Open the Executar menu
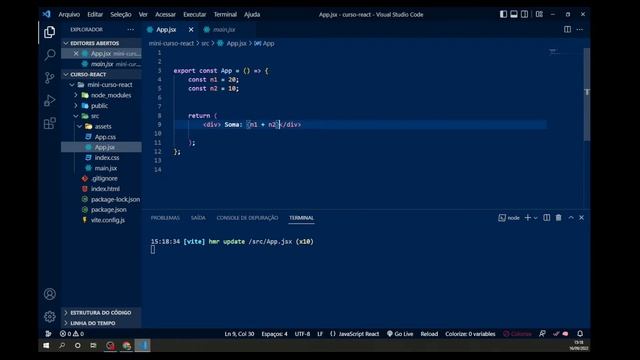The image size is (640, 360). [x=195, y=14]
